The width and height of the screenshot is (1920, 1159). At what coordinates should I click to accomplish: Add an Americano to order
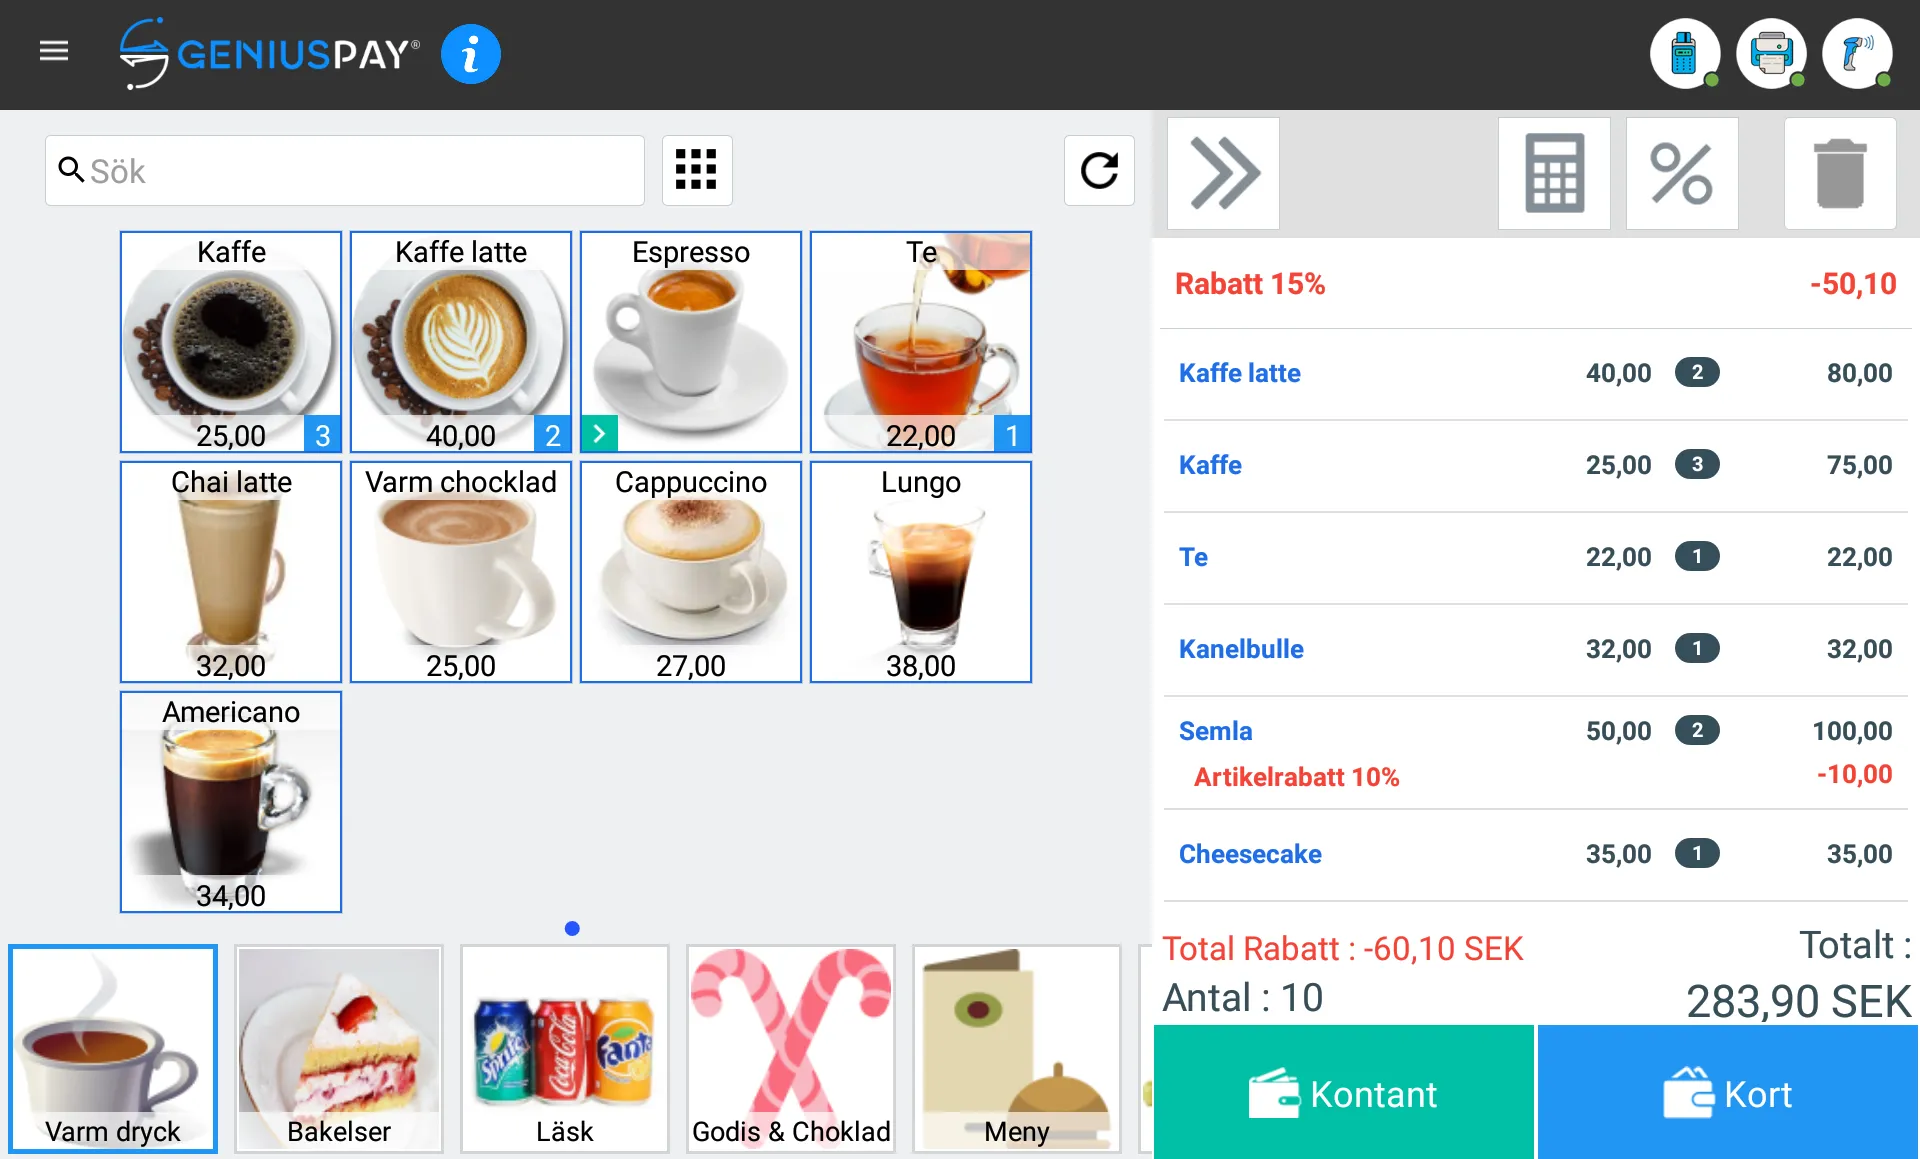point(231,802)
